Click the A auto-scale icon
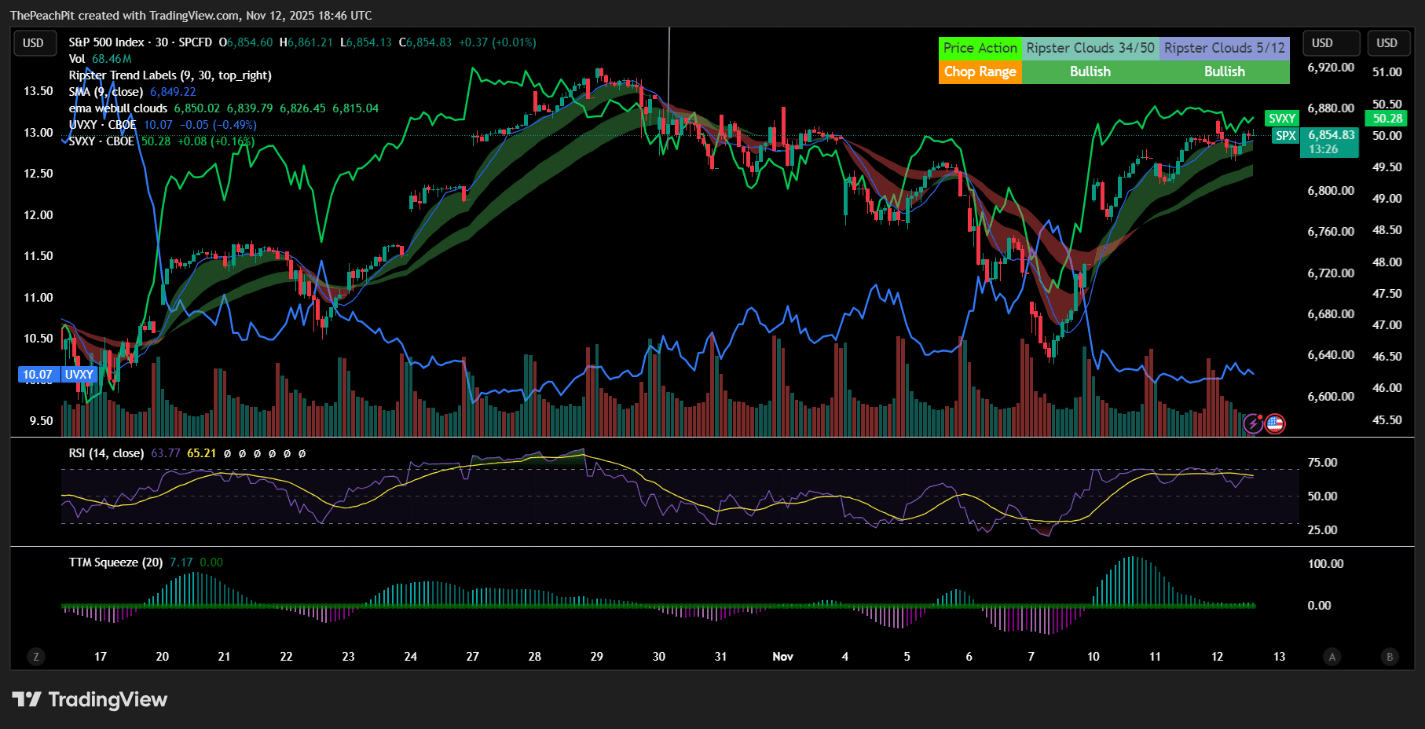This screenshot has height=729, width=1425. click(1332, 657)
